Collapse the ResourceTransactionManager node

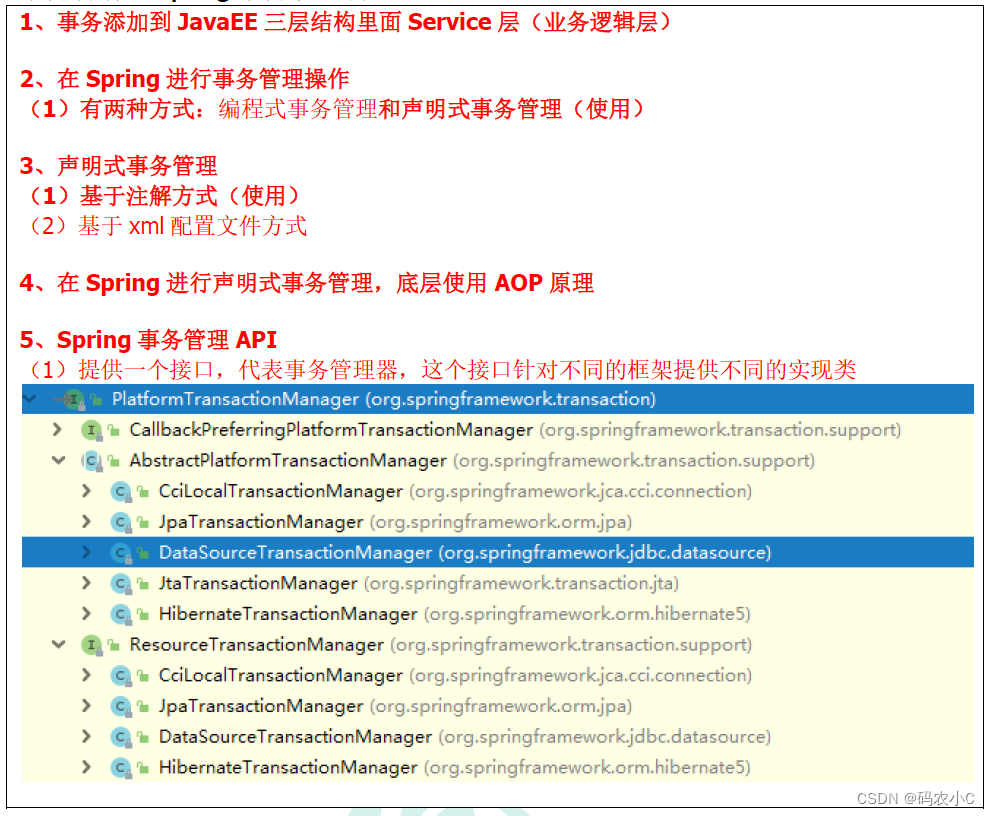(59, 644)
